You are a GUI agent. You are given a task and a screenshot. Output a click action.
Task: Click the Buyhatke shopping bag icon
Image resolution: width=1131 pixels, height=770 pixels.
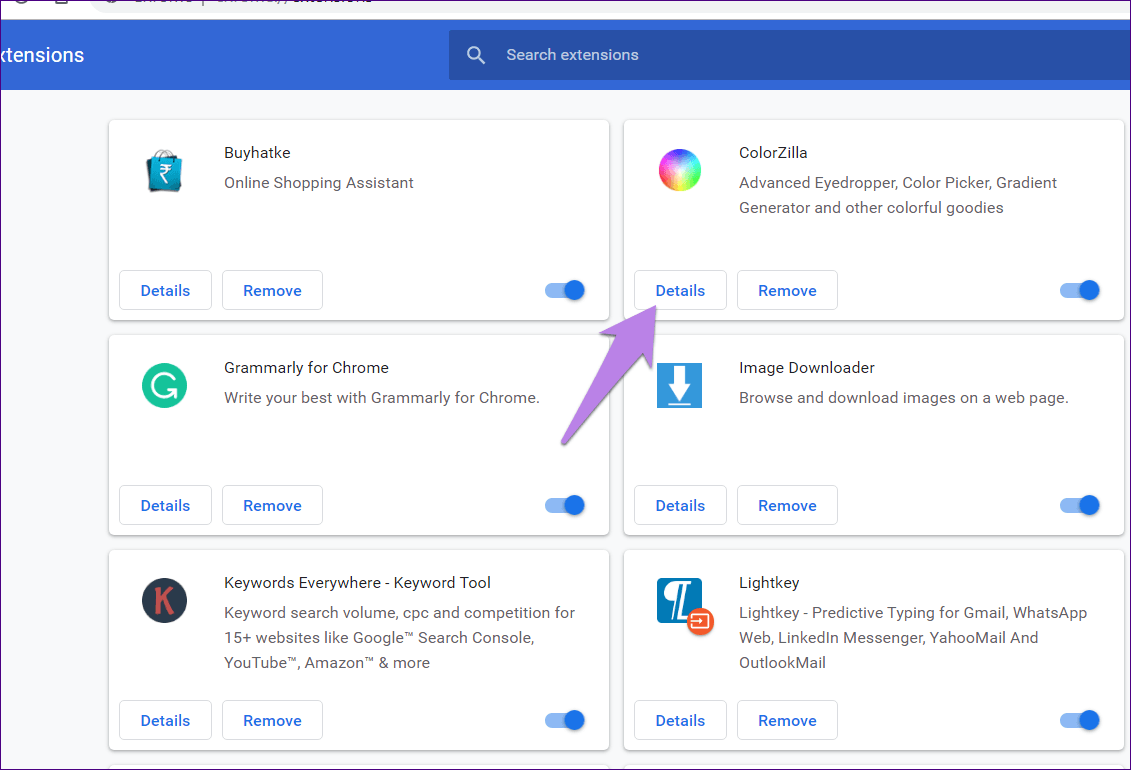pyautogui.click(x=164, y=171)
